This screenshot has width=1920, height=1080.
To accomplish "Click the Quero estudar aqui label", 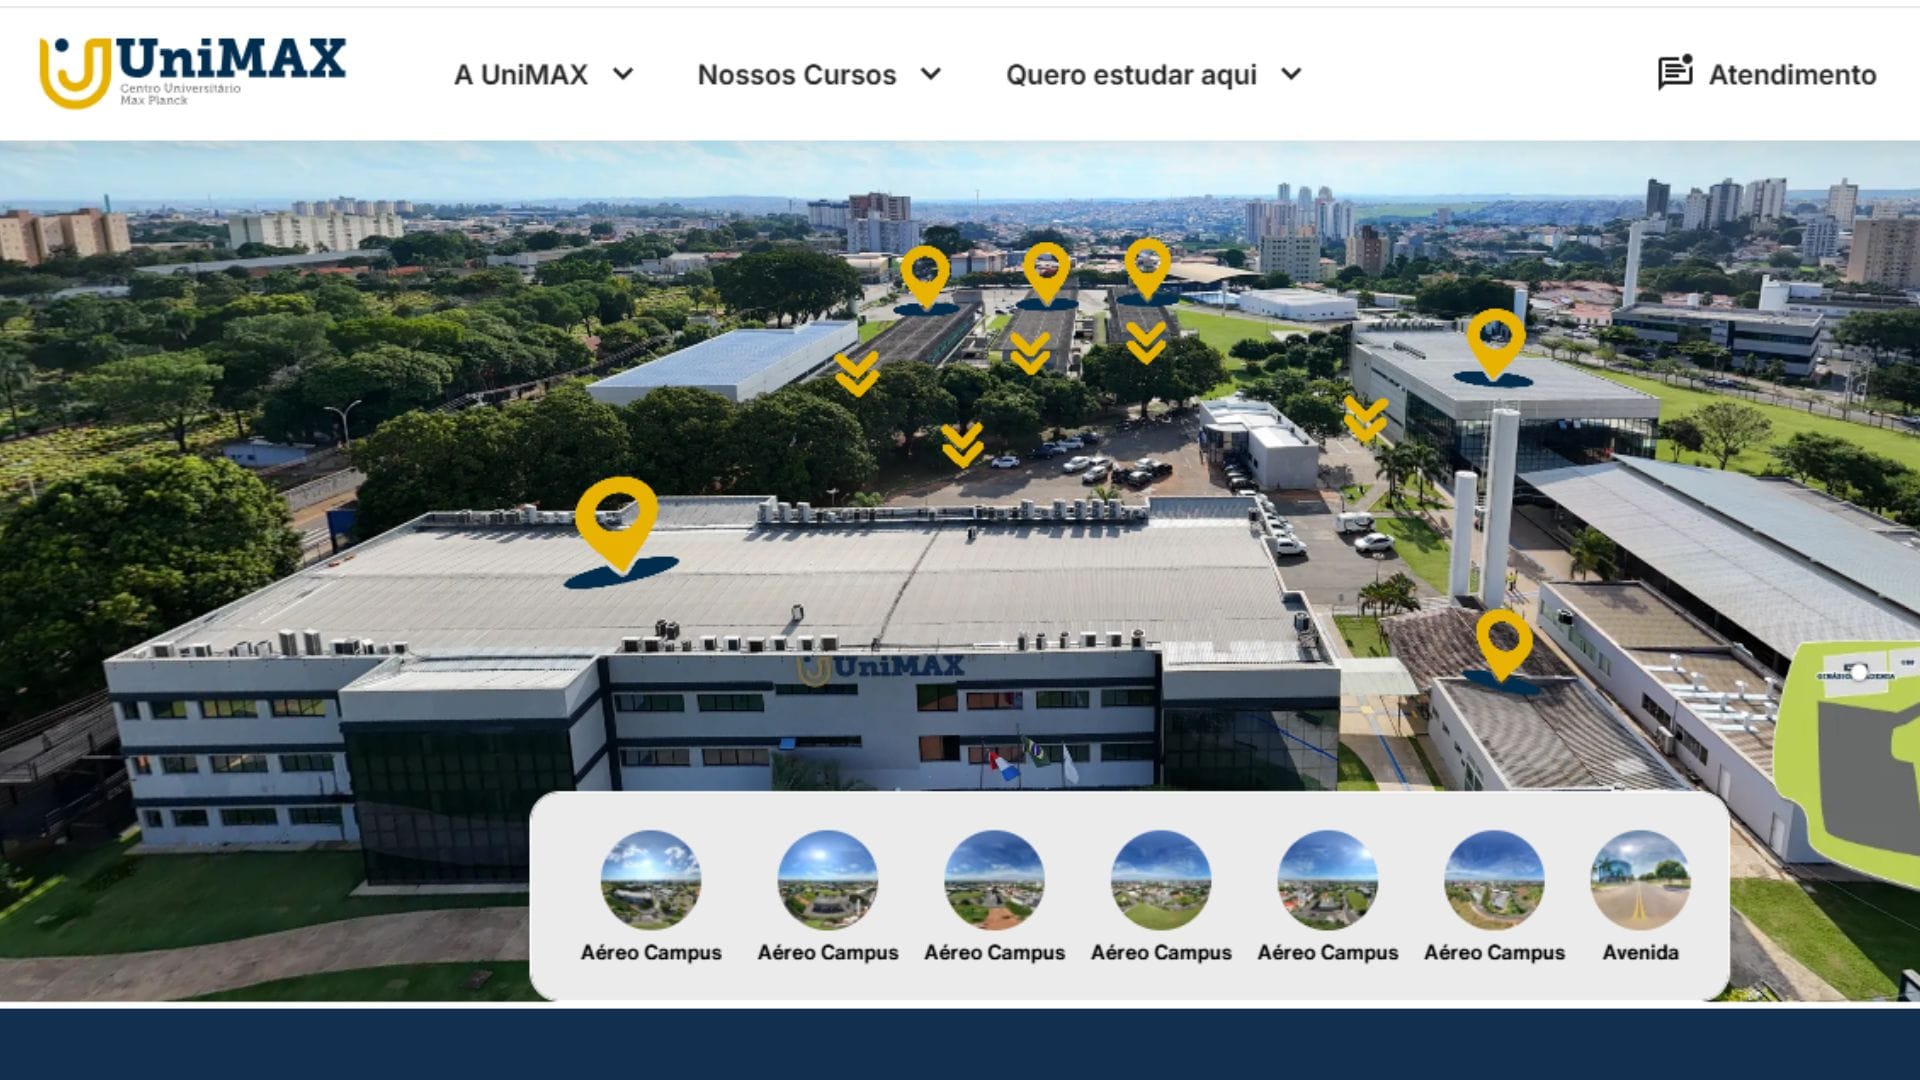I will [1130, 75].
